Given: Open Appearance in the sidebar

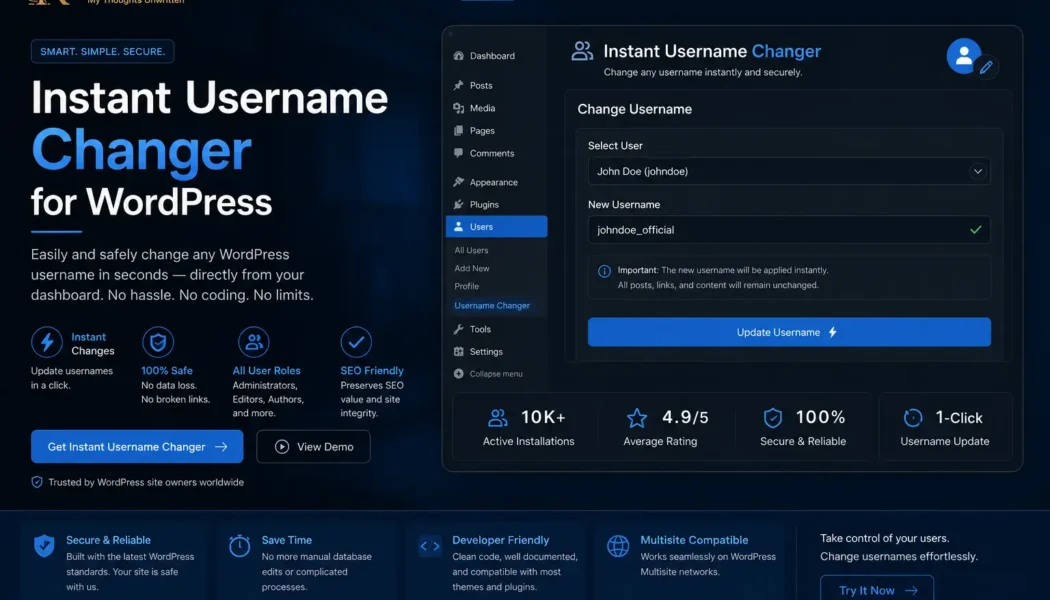Looking at the screenshot, I should point(485,182).
